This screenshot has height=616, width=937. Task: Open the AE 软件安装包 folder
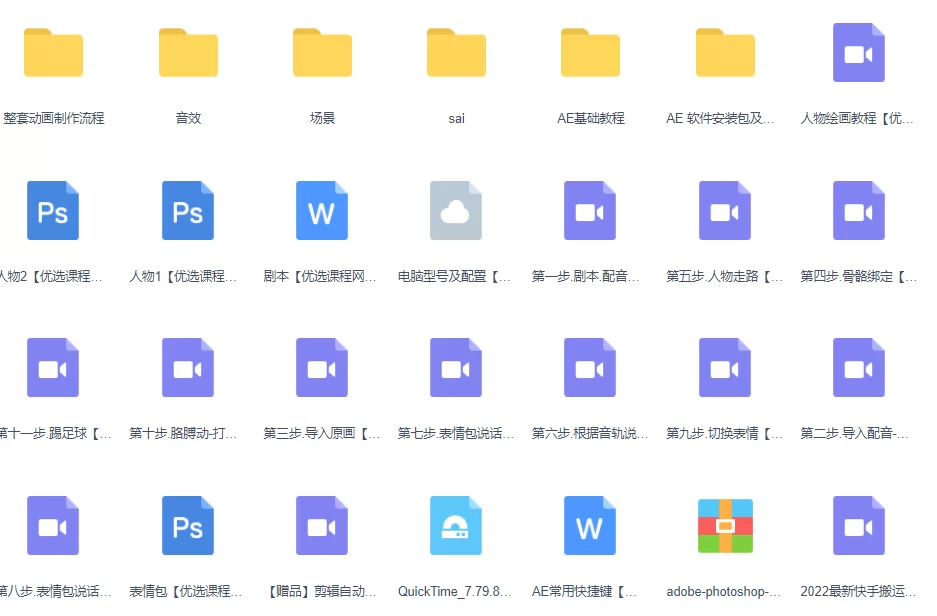[x=725, y=53]
